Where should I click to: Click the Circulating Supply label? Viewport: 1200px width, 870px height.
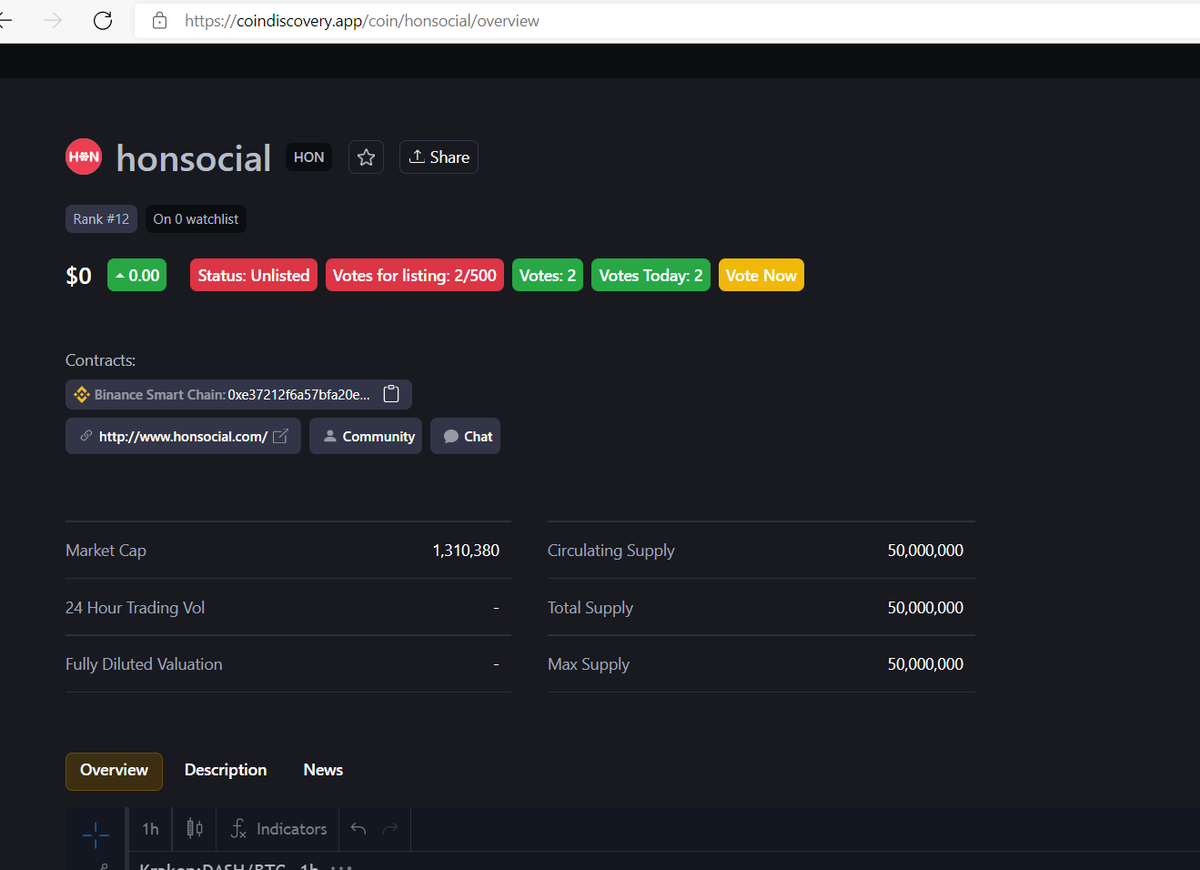(611, 550)
